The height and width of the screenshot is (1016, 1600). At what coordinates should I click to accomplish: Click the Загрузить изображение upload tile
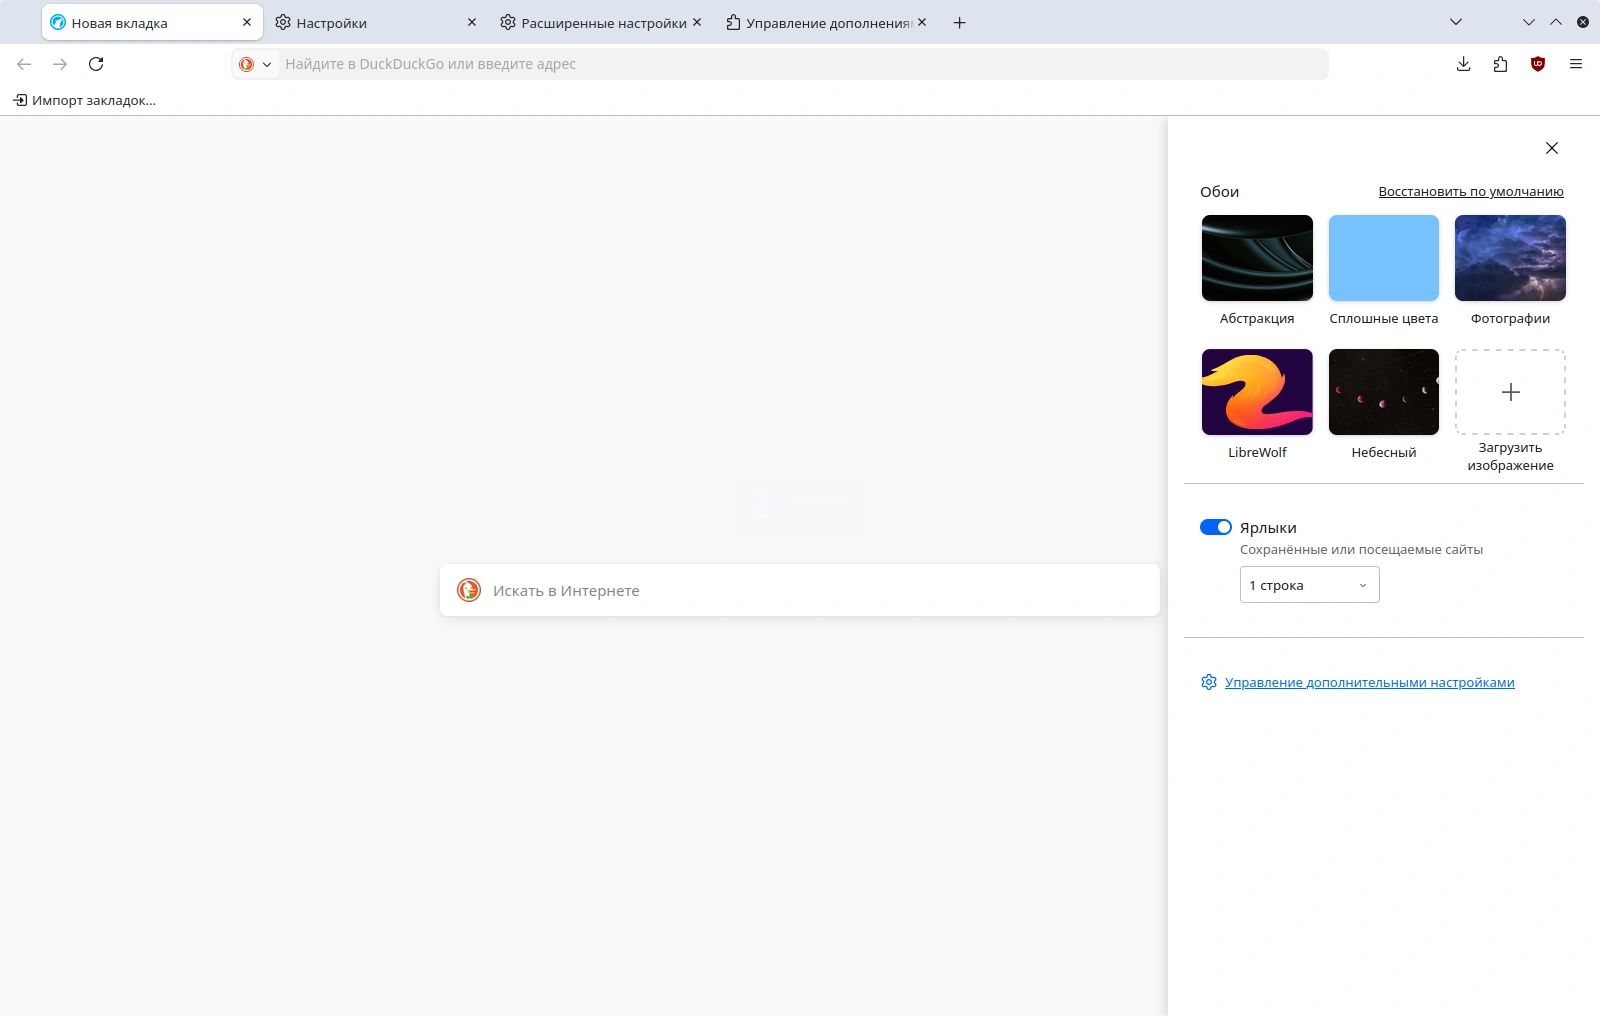click(1510, 392)
